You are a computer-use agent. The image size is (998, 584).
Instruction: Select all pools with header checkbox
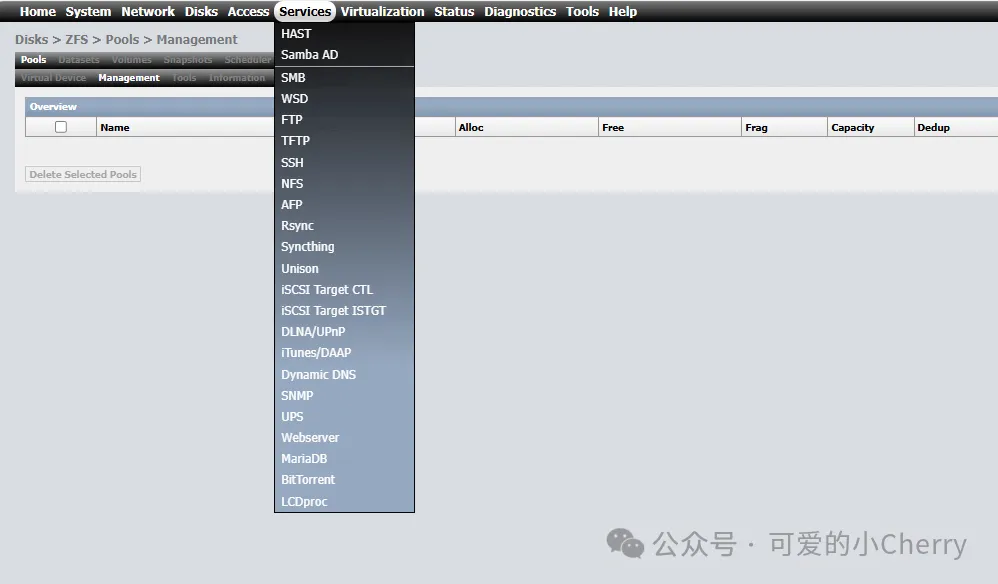tap(61, 127)
